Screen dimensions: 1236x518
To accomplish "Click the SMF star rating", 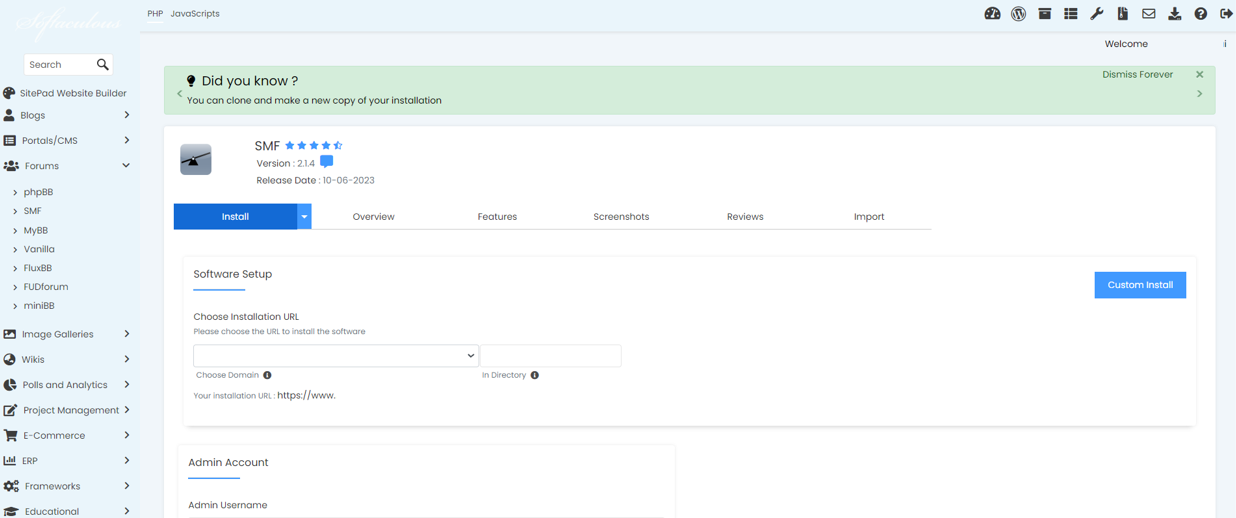I will coord(314,146).
